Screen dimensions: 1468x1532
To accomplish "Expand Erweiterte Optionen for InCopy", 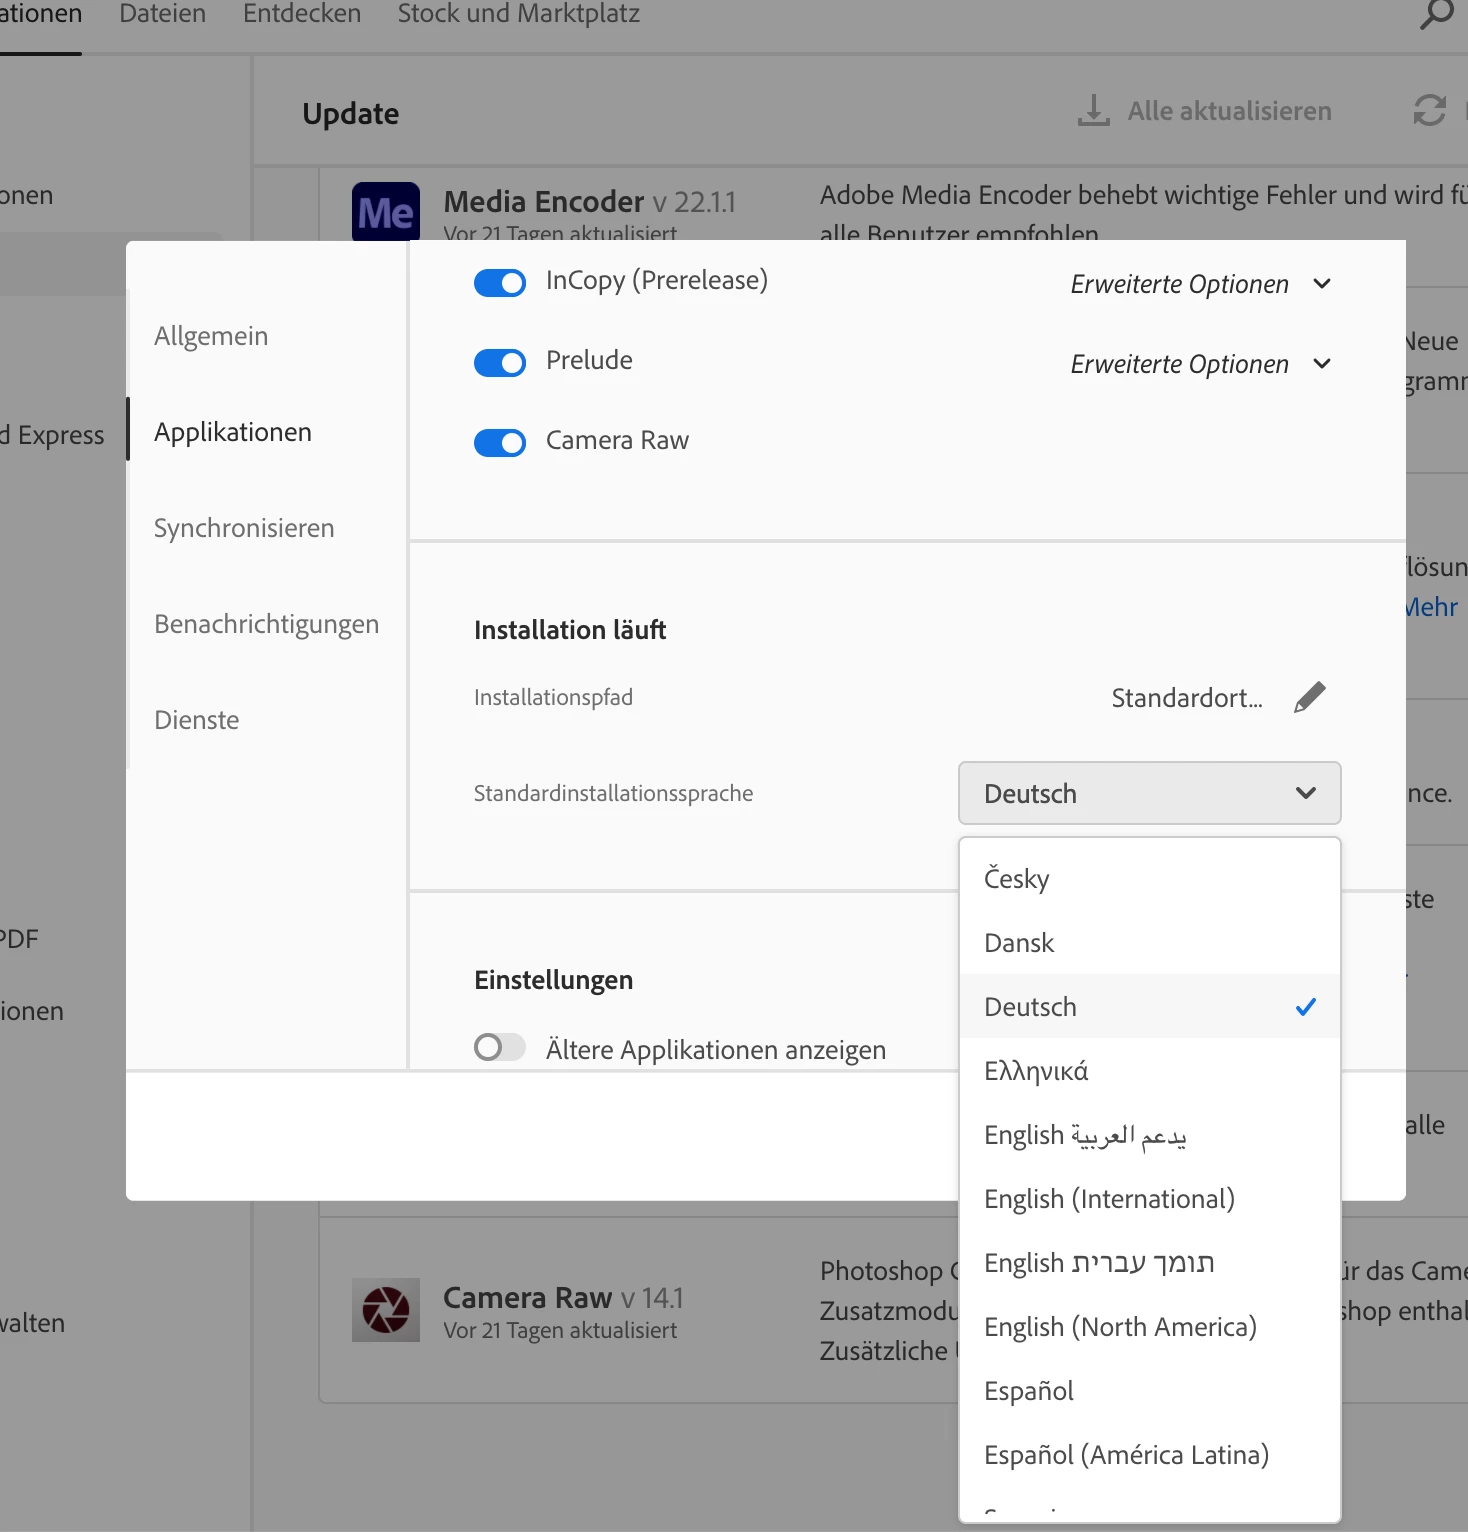I will (x=1201, y=284).
